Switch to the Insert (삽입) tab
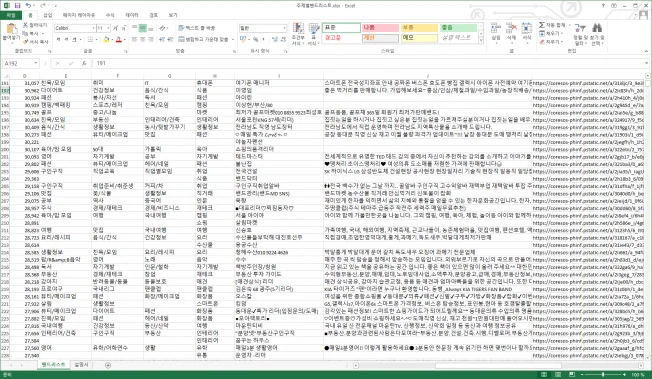Viewport: 652px width, 379px height. [x=48, y=15]
